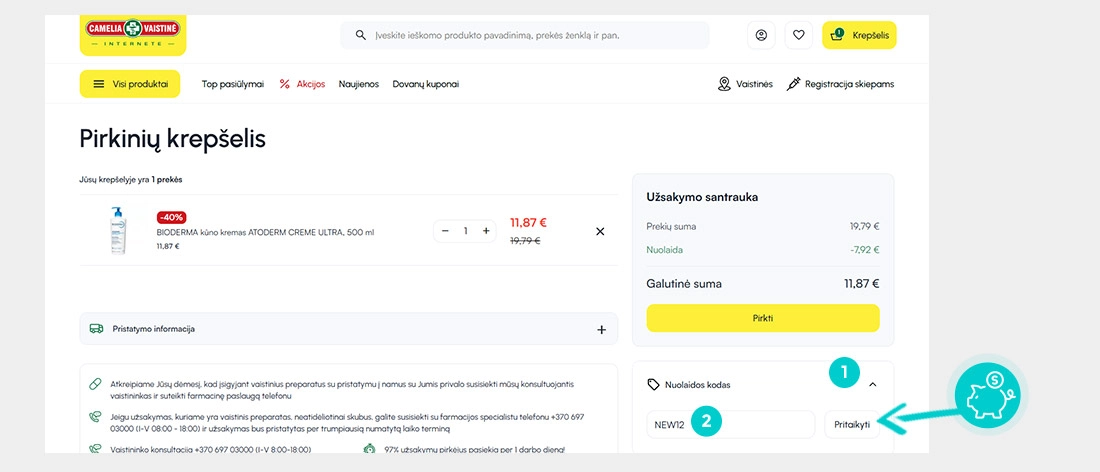Click the delivery truck icon
Image resolution: width=1100 pixels, height=472 pixels.
tap(97, 328)
